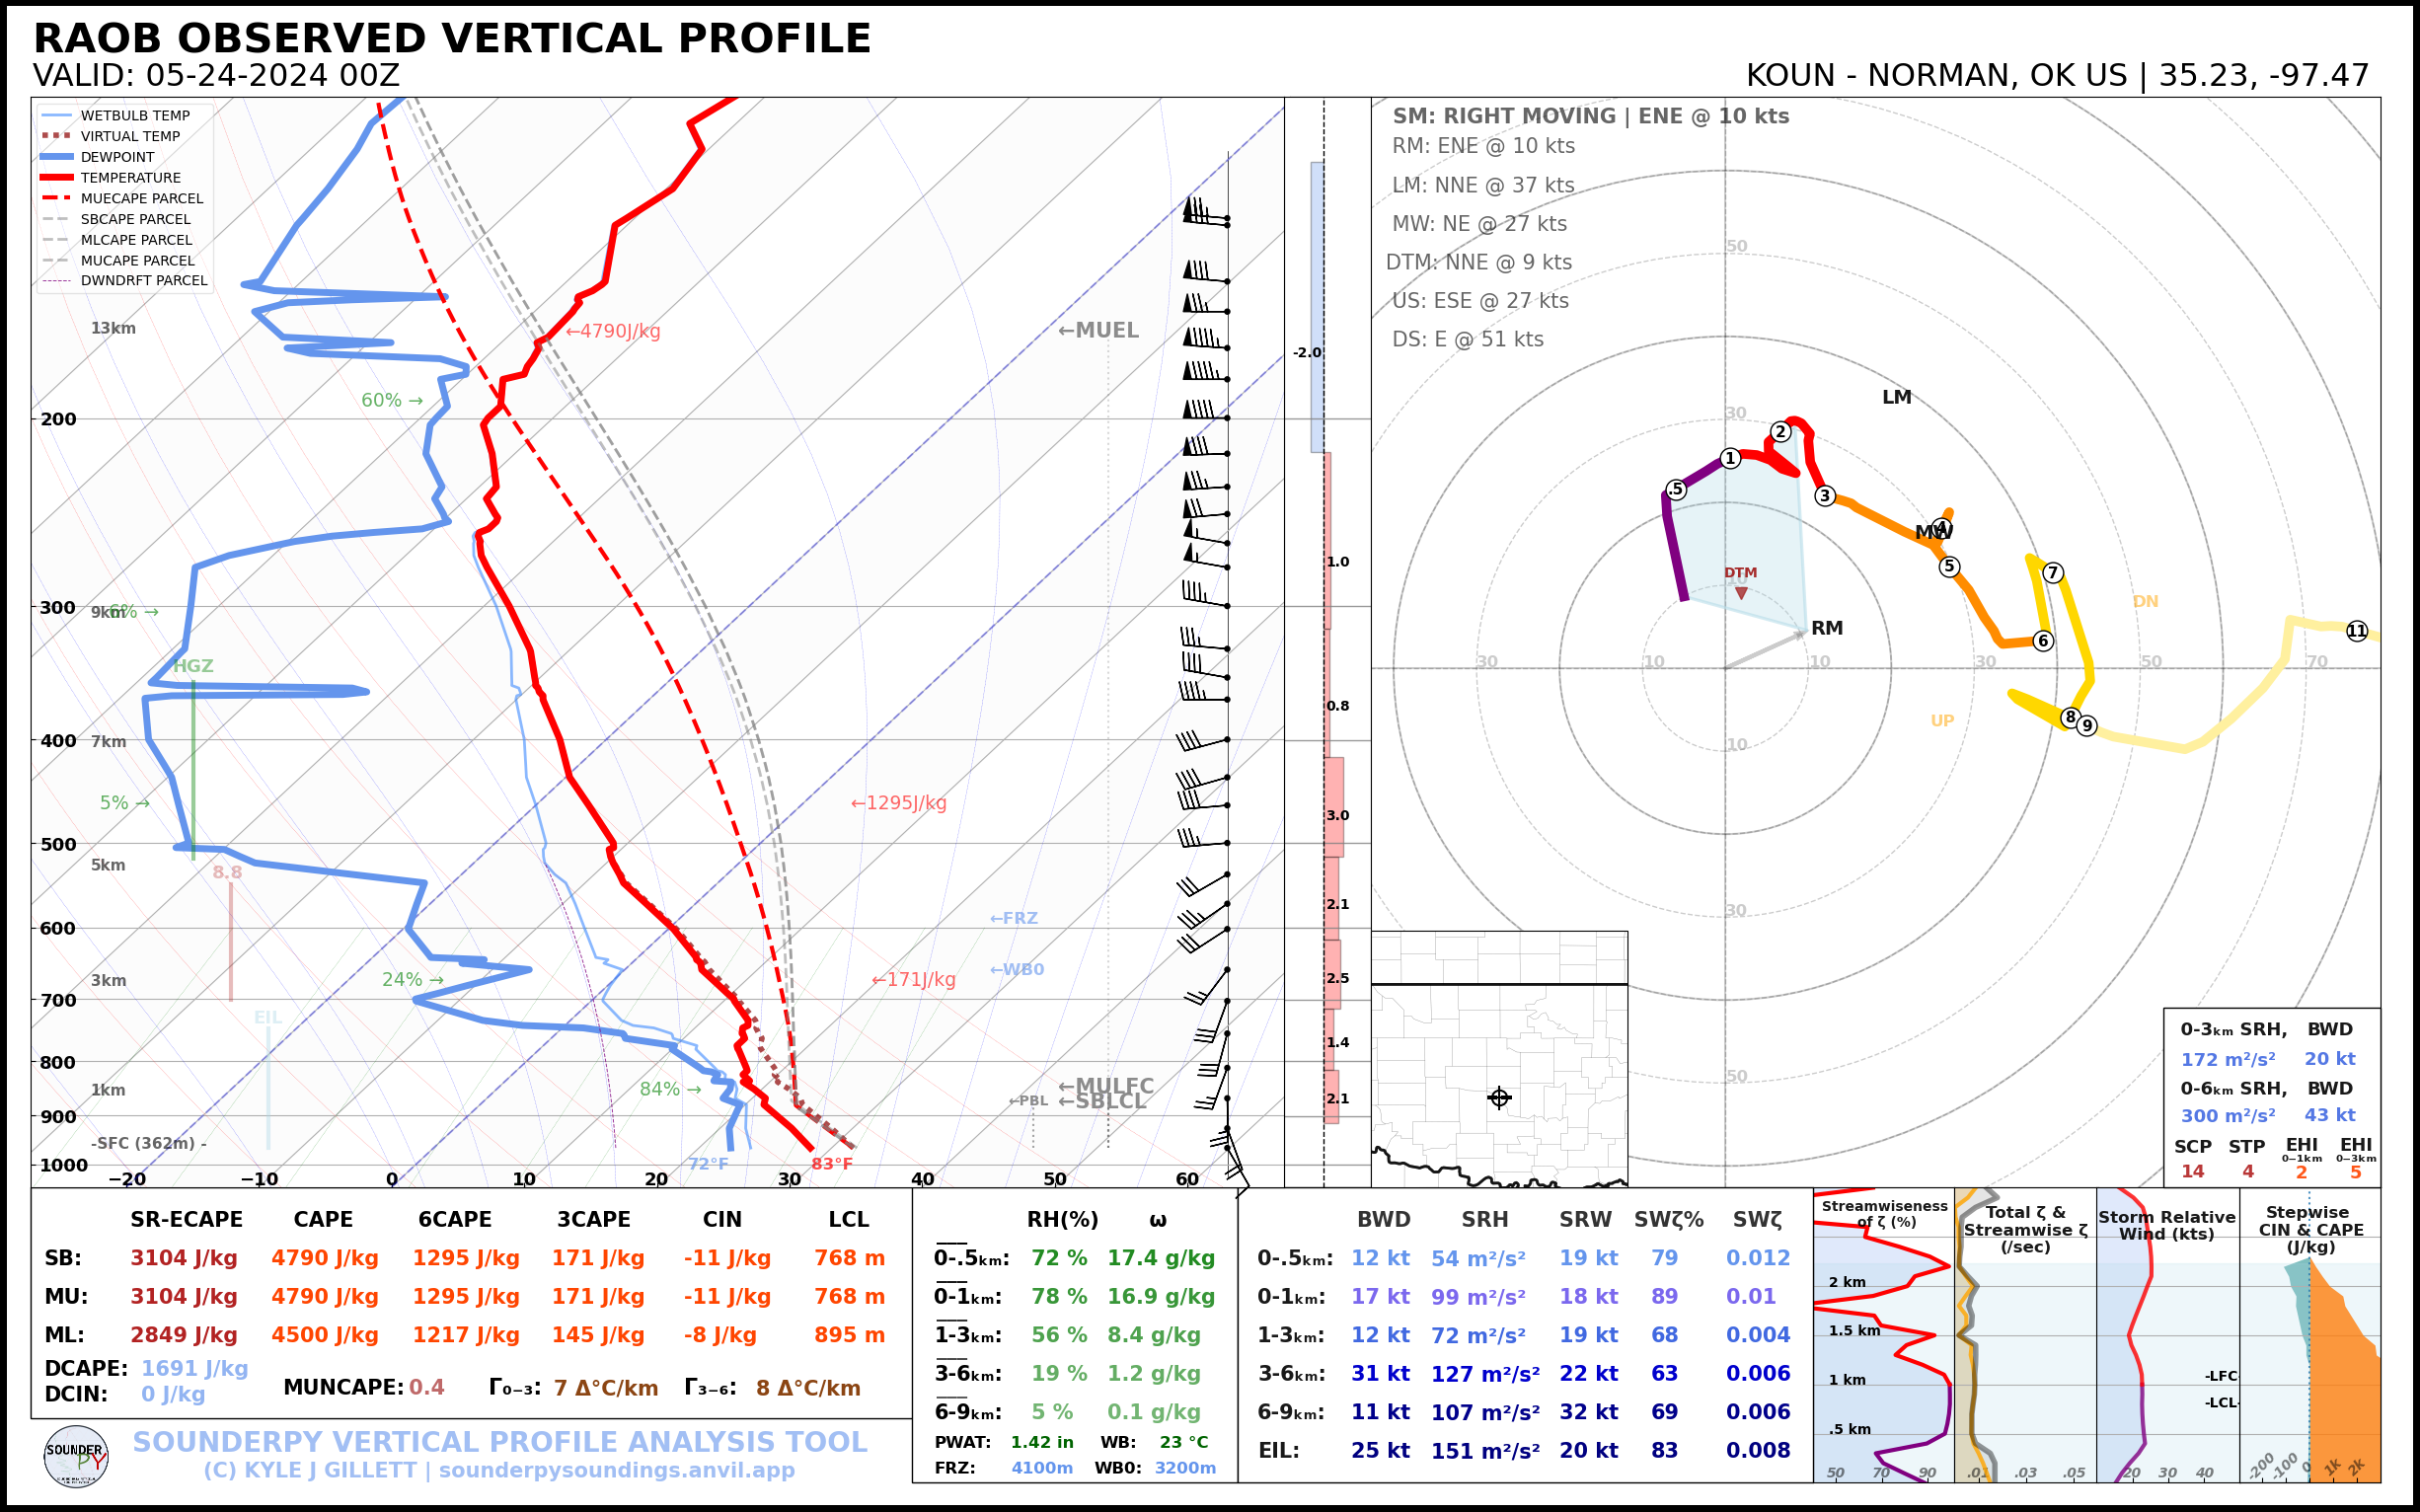The height and width of the screenshot is (1512, 2420).
Task: Click the DTM triangle marker on hodograph
Action: (1741, 593)
